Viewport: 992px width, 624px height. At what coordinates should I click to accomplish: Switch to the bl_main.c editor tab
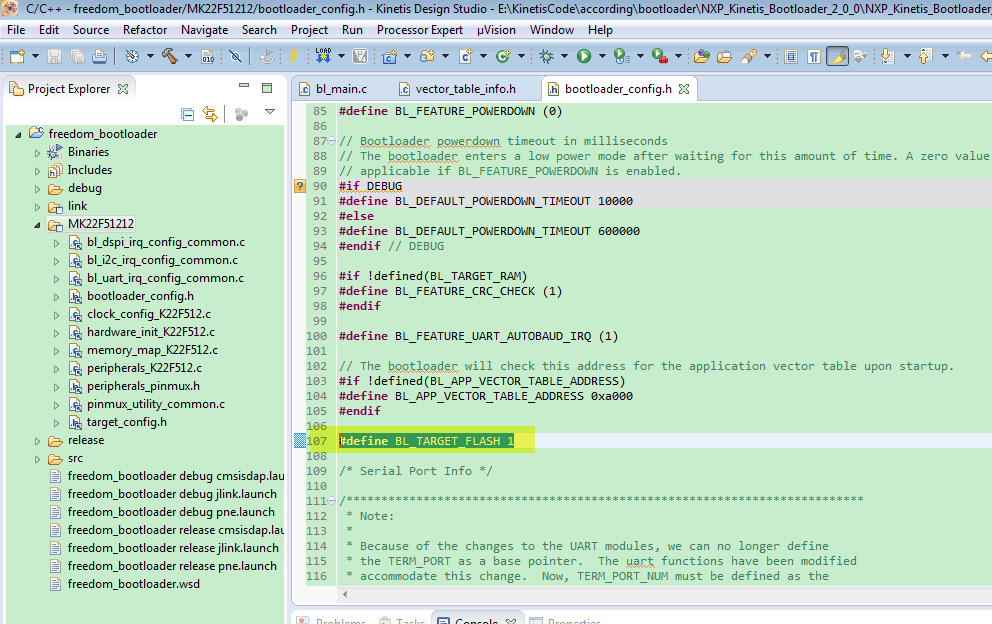click(x=341, y=89)
